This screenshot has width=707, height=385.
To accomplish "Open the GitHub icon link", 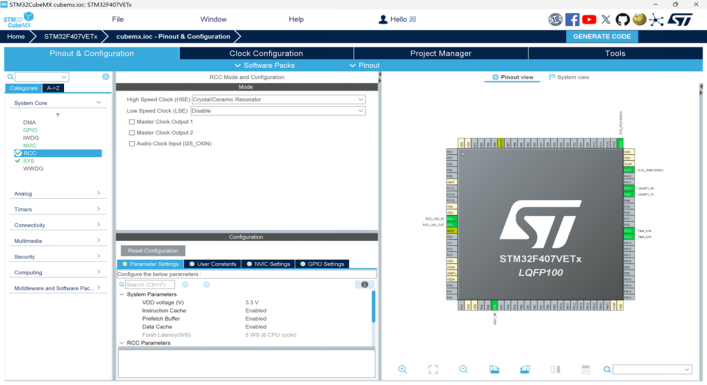I will coord(623,19).
